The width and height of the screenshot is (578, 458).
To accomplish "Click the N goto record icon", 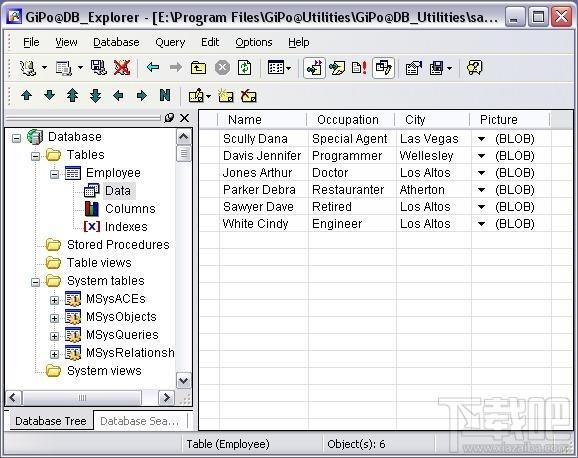I will point(165,96).
